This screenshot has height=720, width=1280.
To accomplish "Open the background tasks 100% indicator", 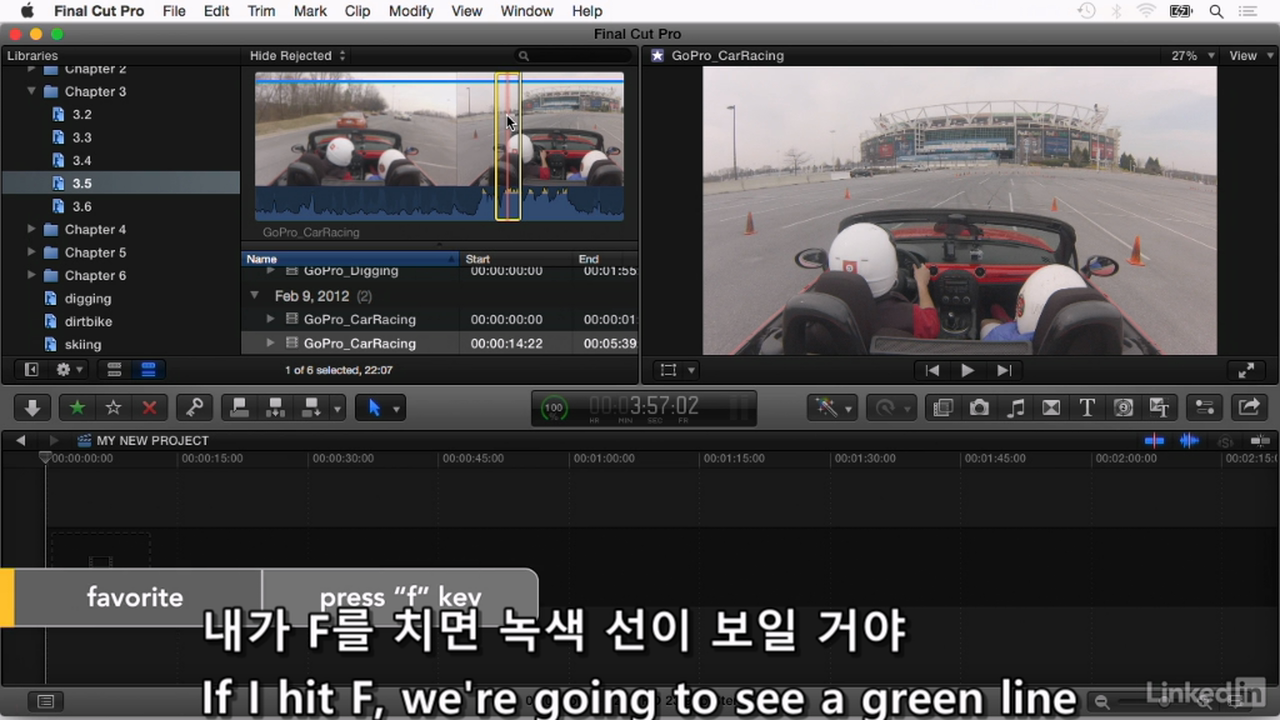I will coord(553,408).
